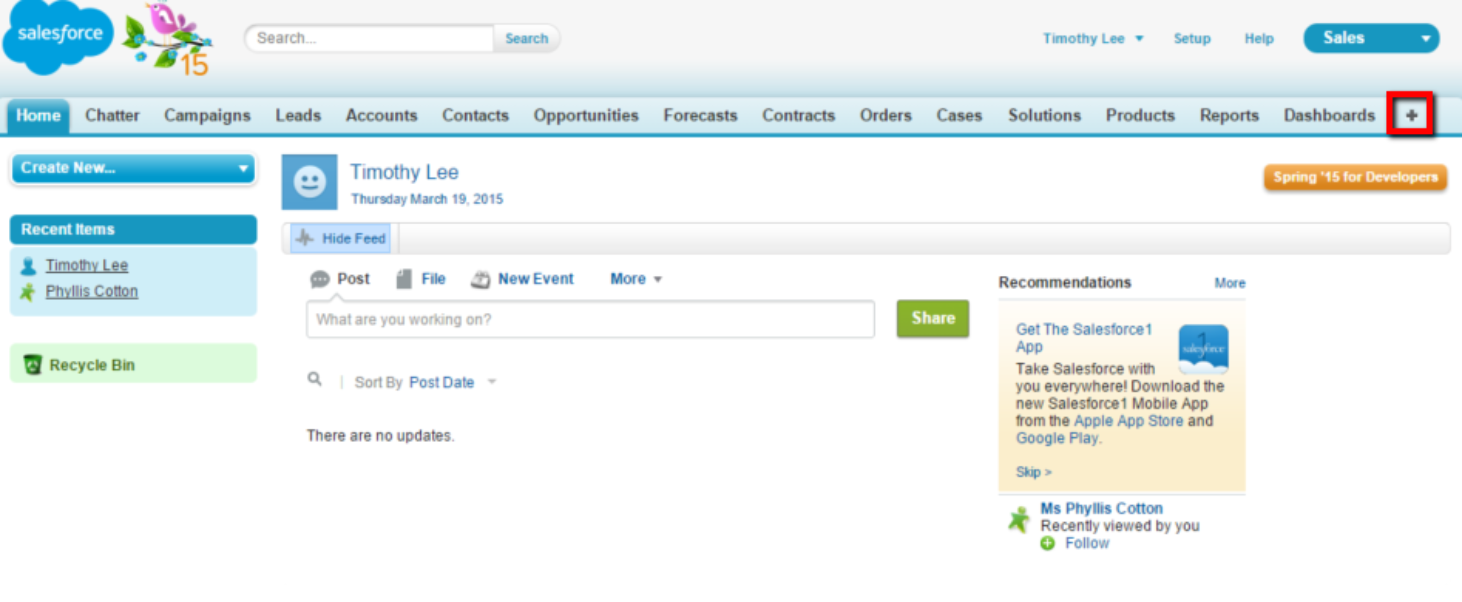Open the Chatter tab
This screenshot has height=602, width=1462.
[x=112, y=116]
